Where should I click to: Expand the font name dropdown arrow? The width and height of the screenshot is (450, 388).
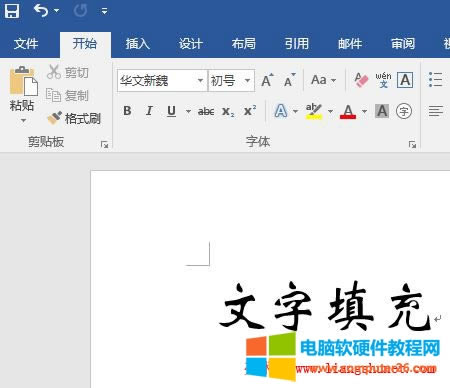click(x=200, y=81)
